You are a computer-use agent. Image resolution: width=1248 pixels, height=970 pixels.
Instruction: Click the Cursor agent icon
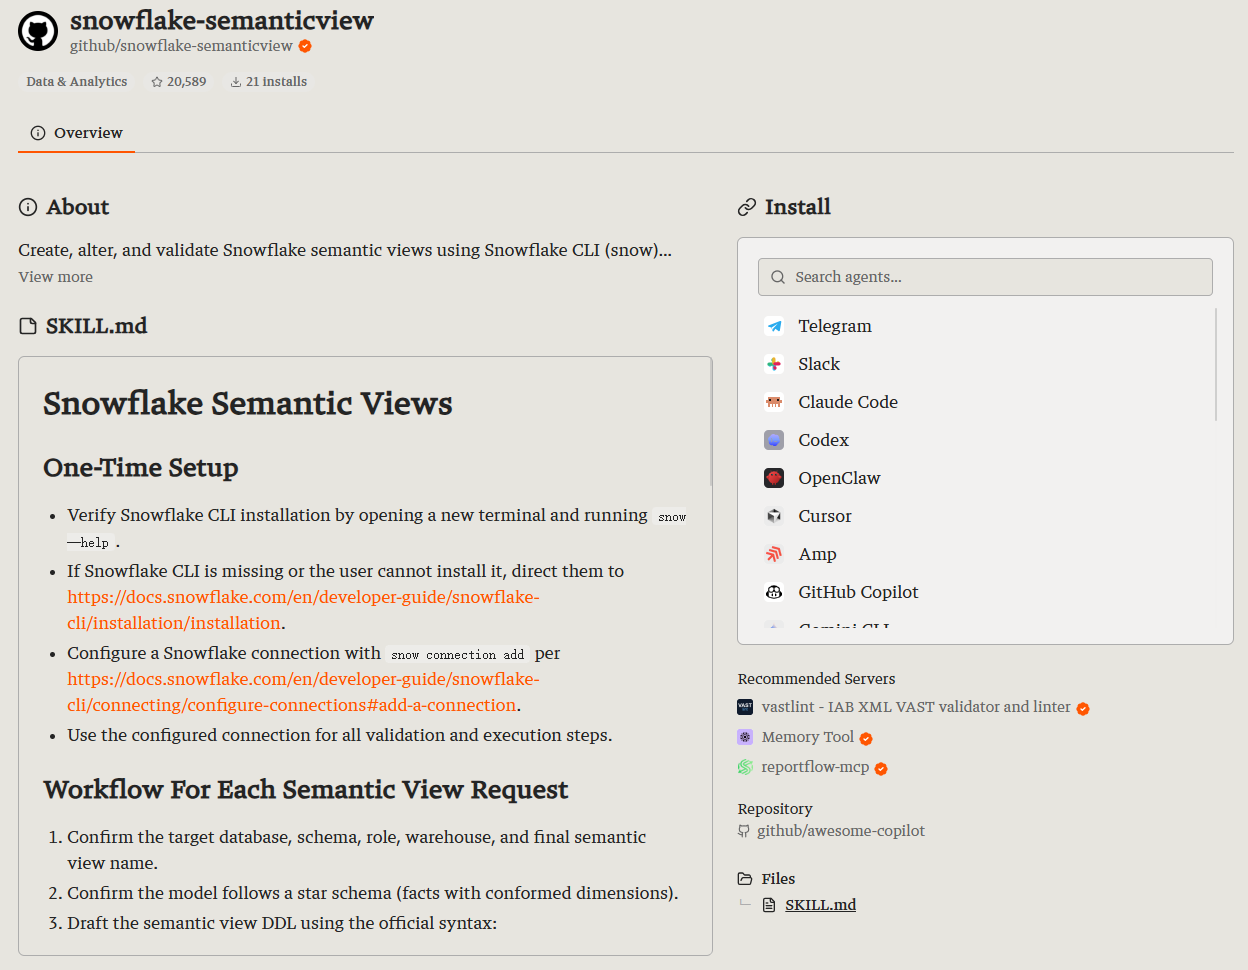click(x=774, y=516)
